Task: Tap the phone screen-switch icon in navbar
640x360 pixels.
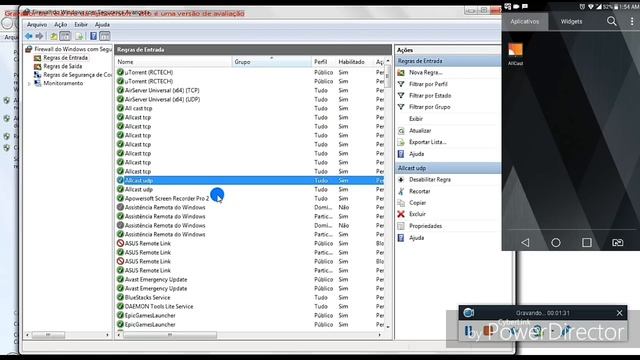Action: tap(618, 243)
